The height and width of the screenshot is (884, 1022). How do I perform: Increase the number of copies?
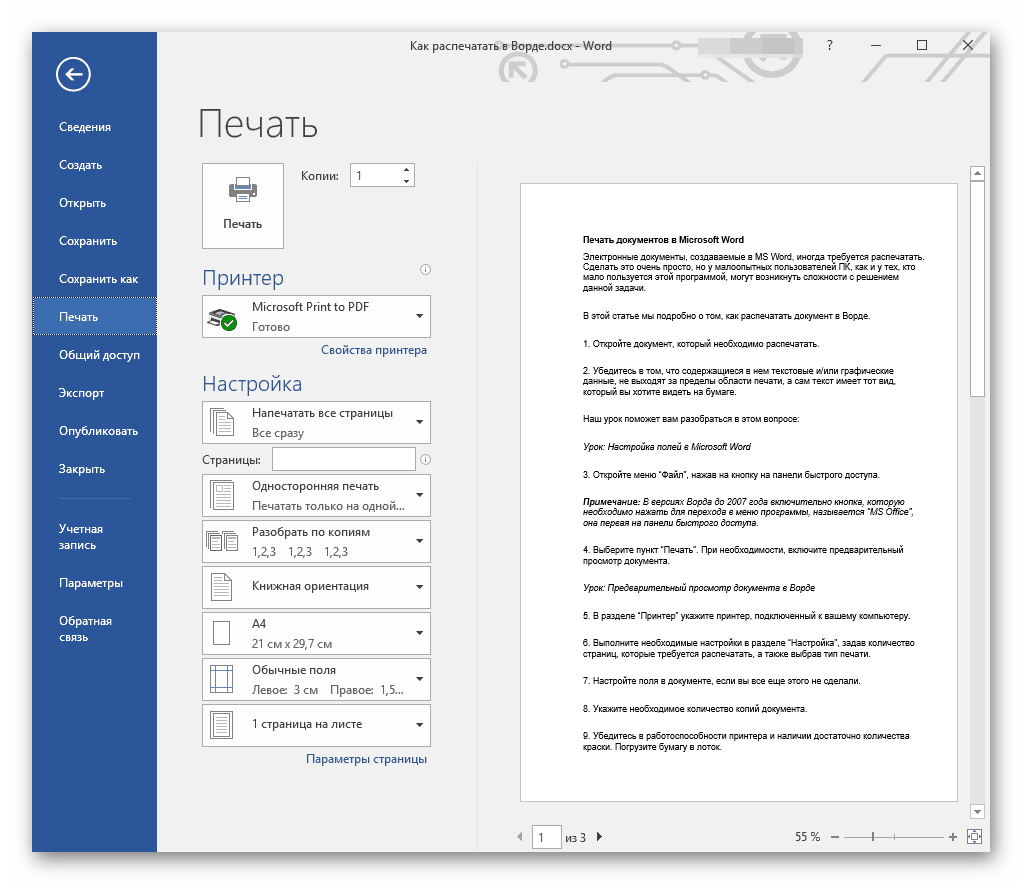pyautogui.click(x=406, y=170)
